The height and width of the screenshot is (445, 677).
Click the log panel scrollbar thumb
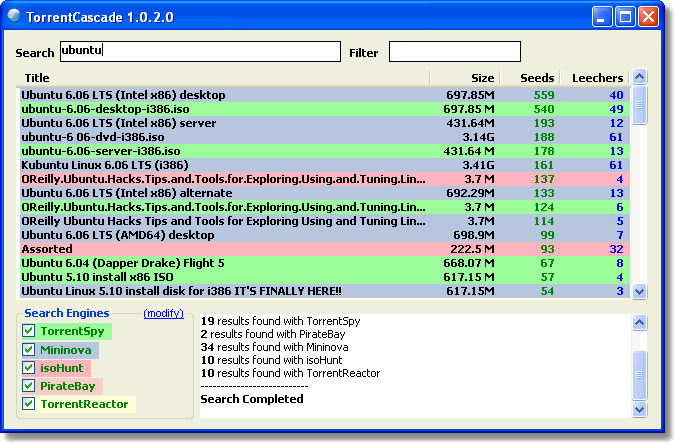639,375
